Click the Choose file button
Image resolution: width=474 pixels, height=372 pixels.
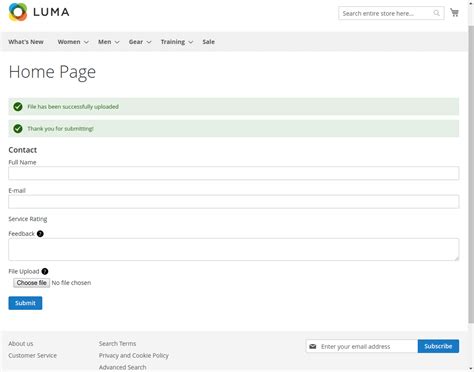tap(32, 283)
